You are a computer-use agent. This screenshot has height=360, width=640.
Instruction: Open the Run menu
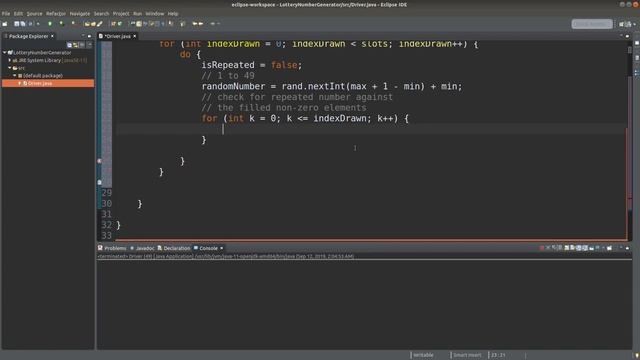pyautogui.click(x=138, y=13)
